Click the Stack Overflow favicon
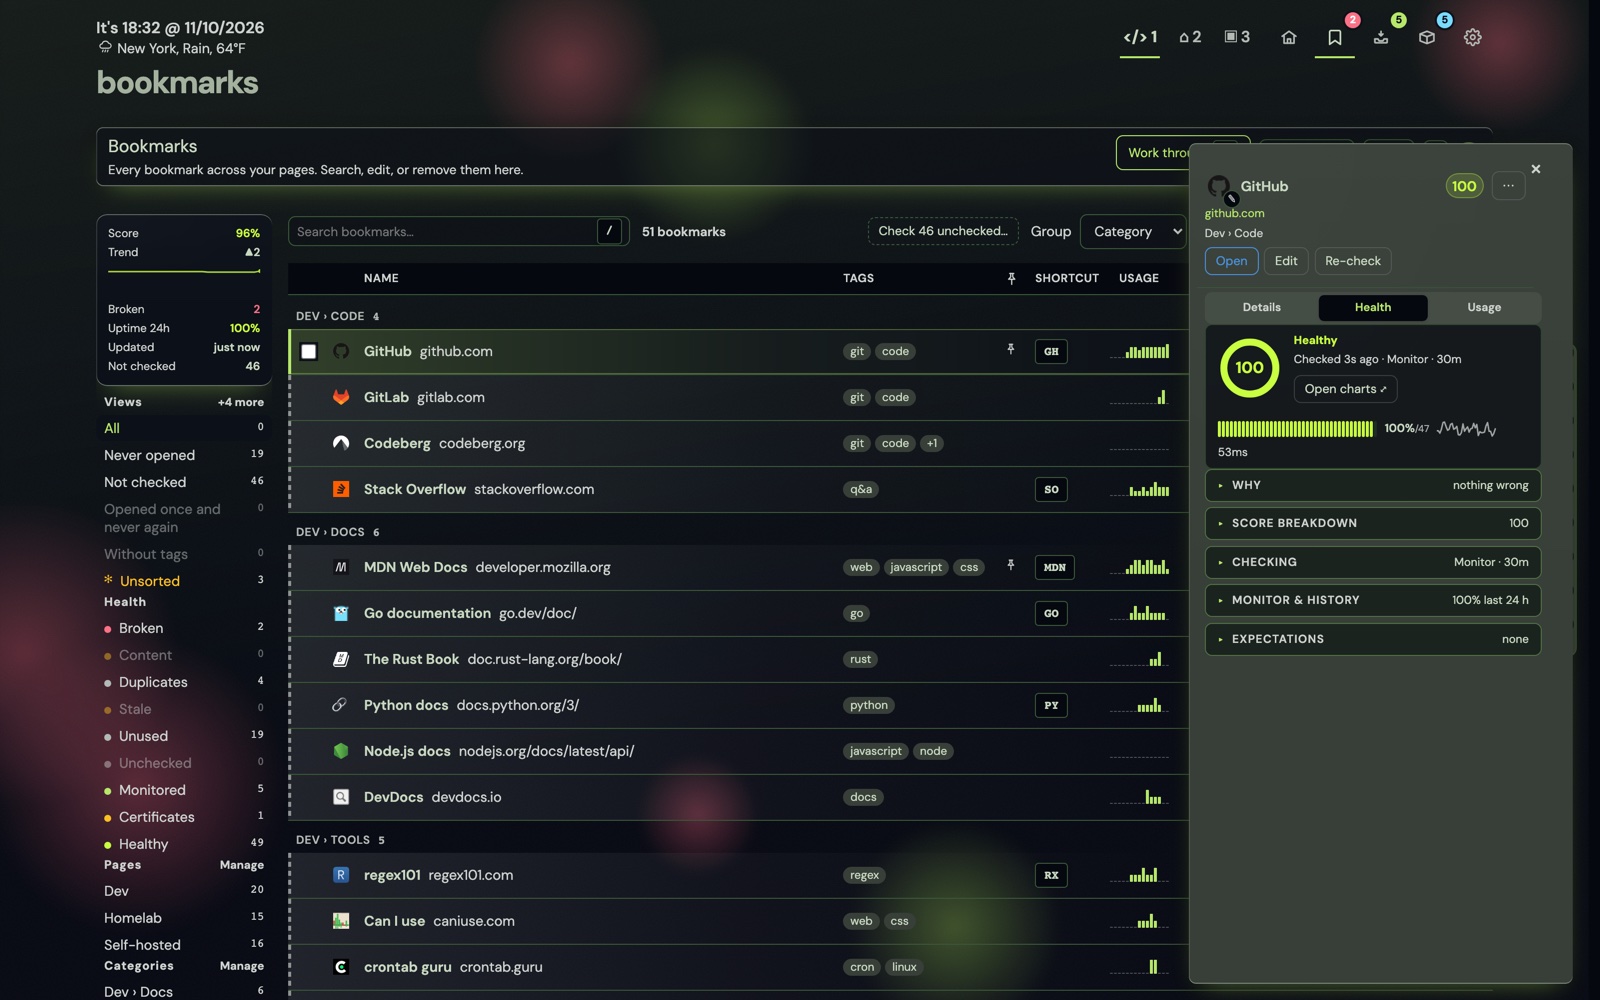 click(341, 489)
